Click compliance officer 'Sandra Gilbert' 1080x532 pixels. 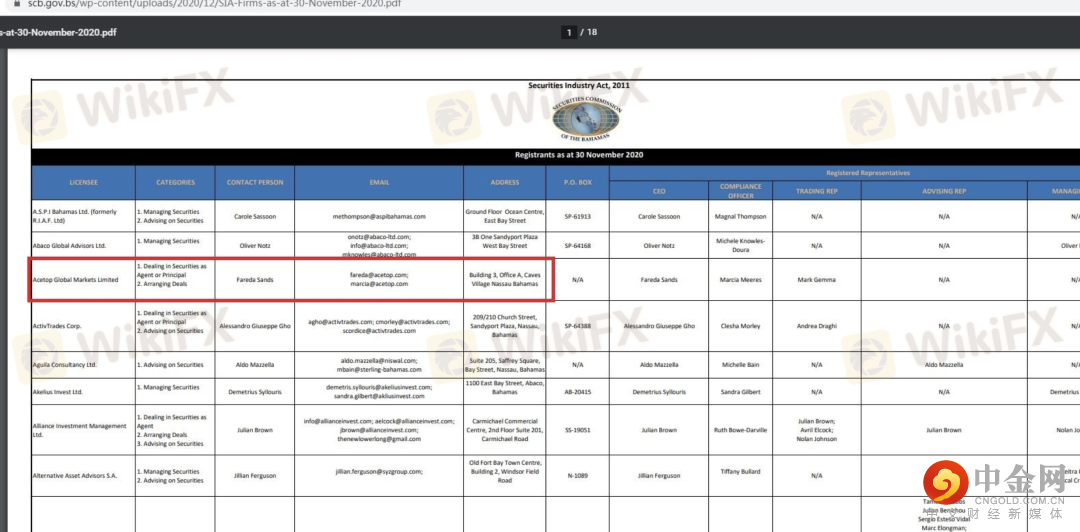(740, 391)
